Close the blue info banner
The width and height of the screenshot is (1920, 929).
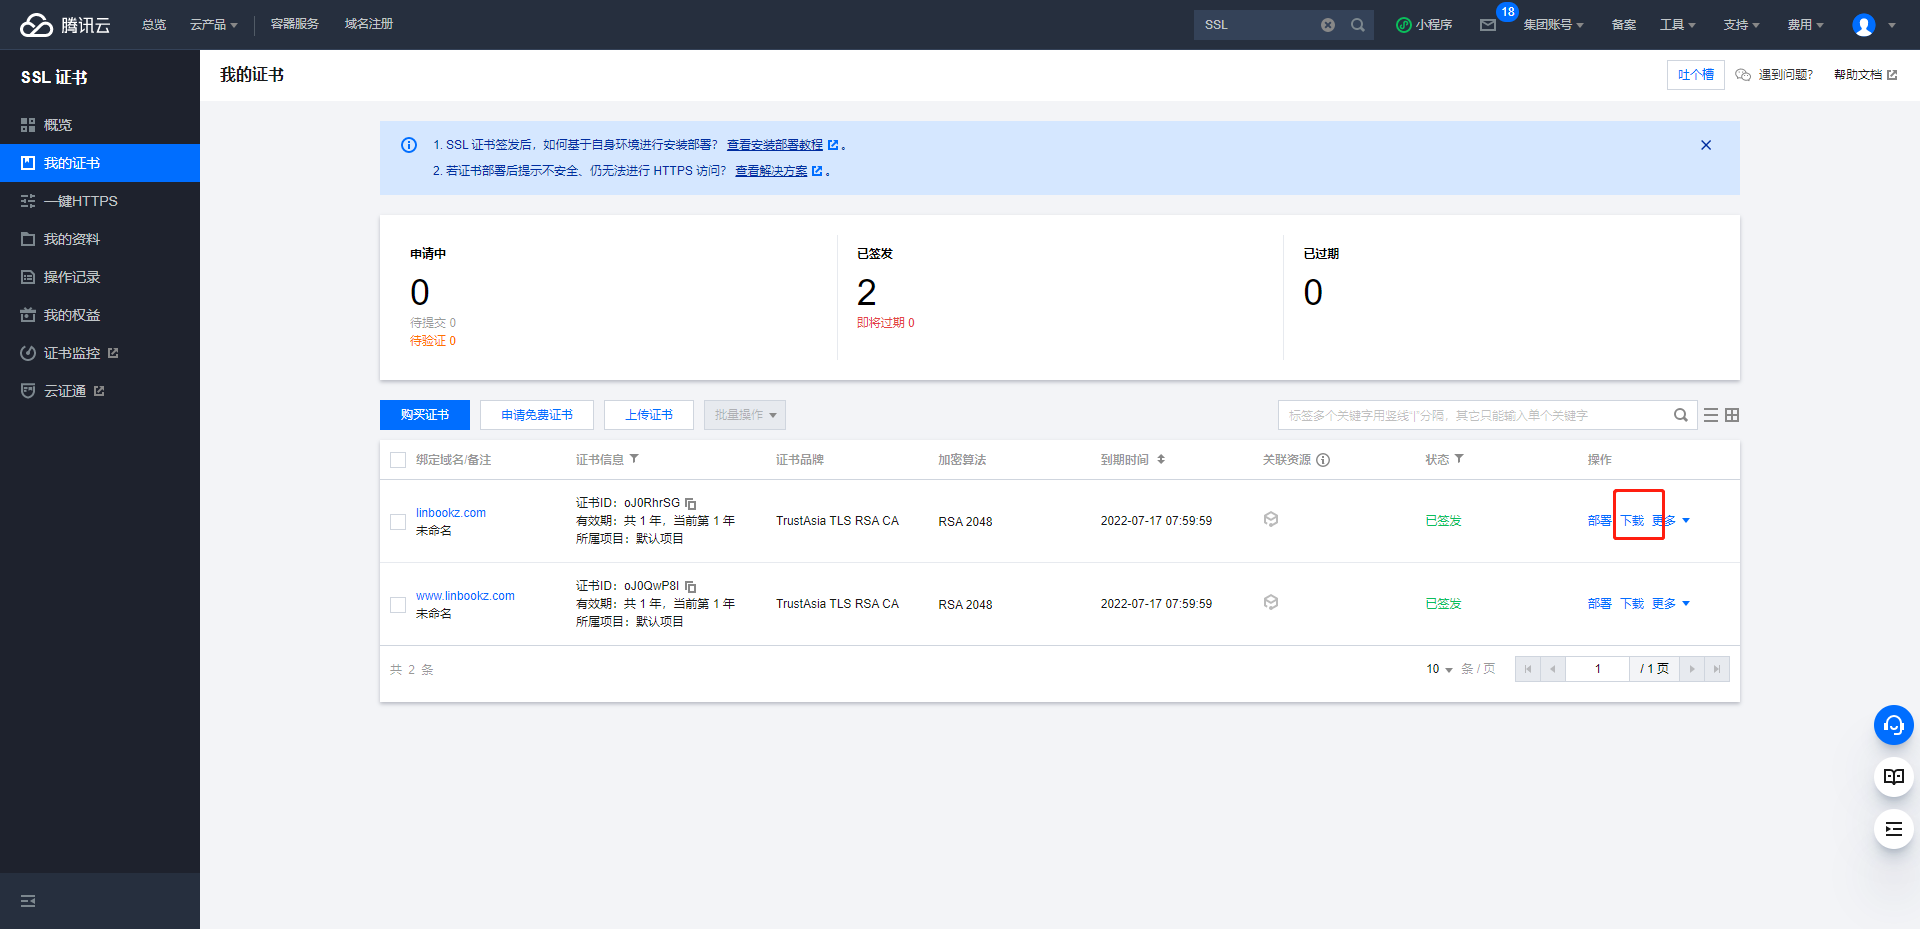tap(1706, 145)
